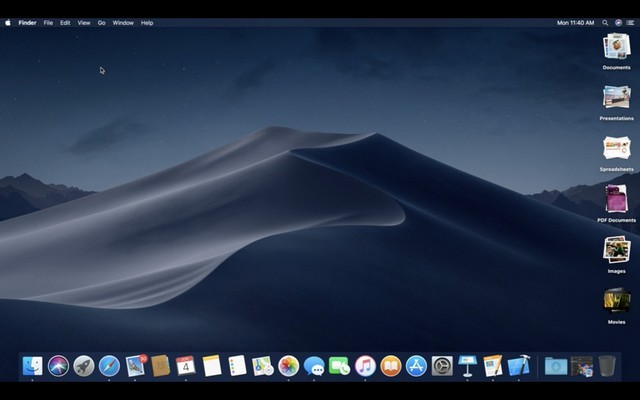The width and height of the screenshot is (640, 400).
Task: Open Finder from the dock
Action: (33, 366)
